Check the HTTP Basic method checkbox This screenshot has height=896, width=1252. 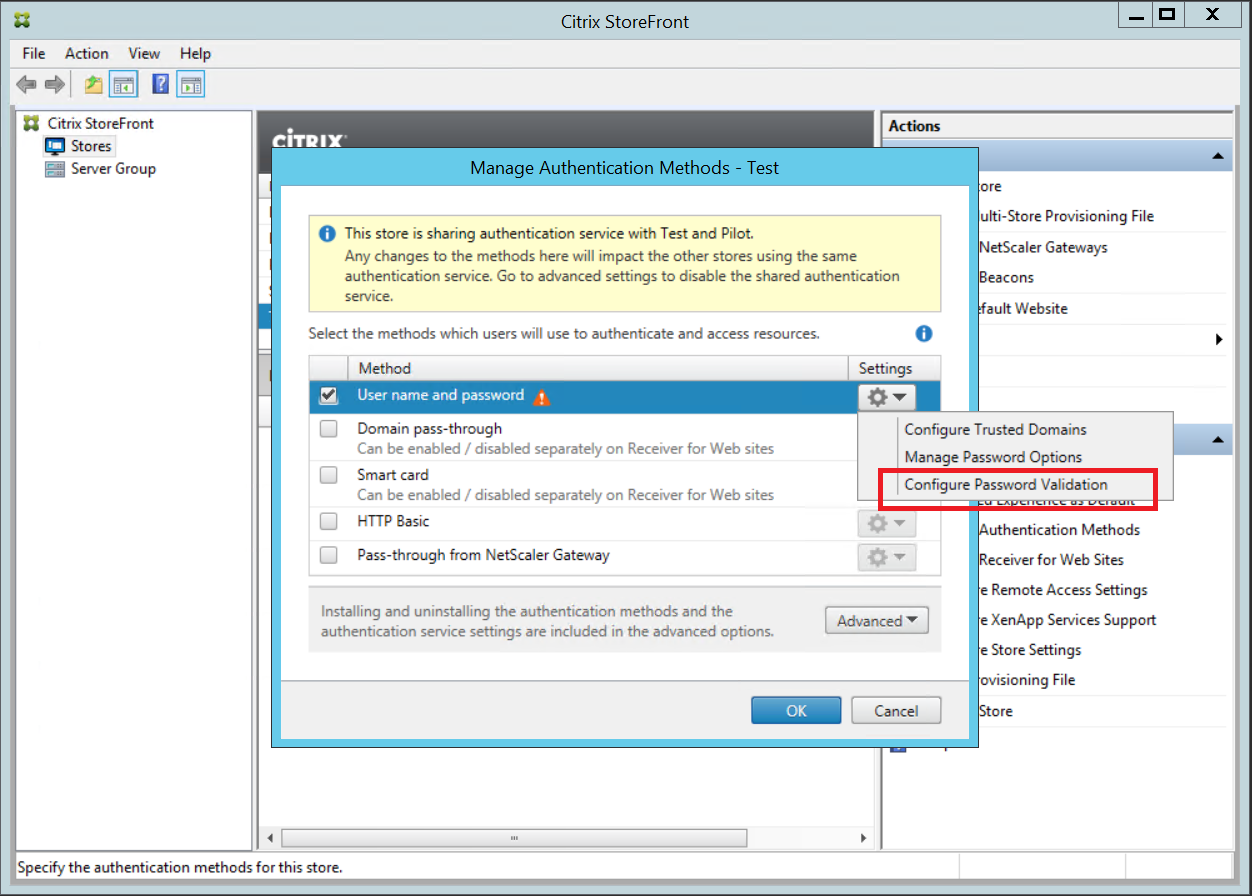328,521
